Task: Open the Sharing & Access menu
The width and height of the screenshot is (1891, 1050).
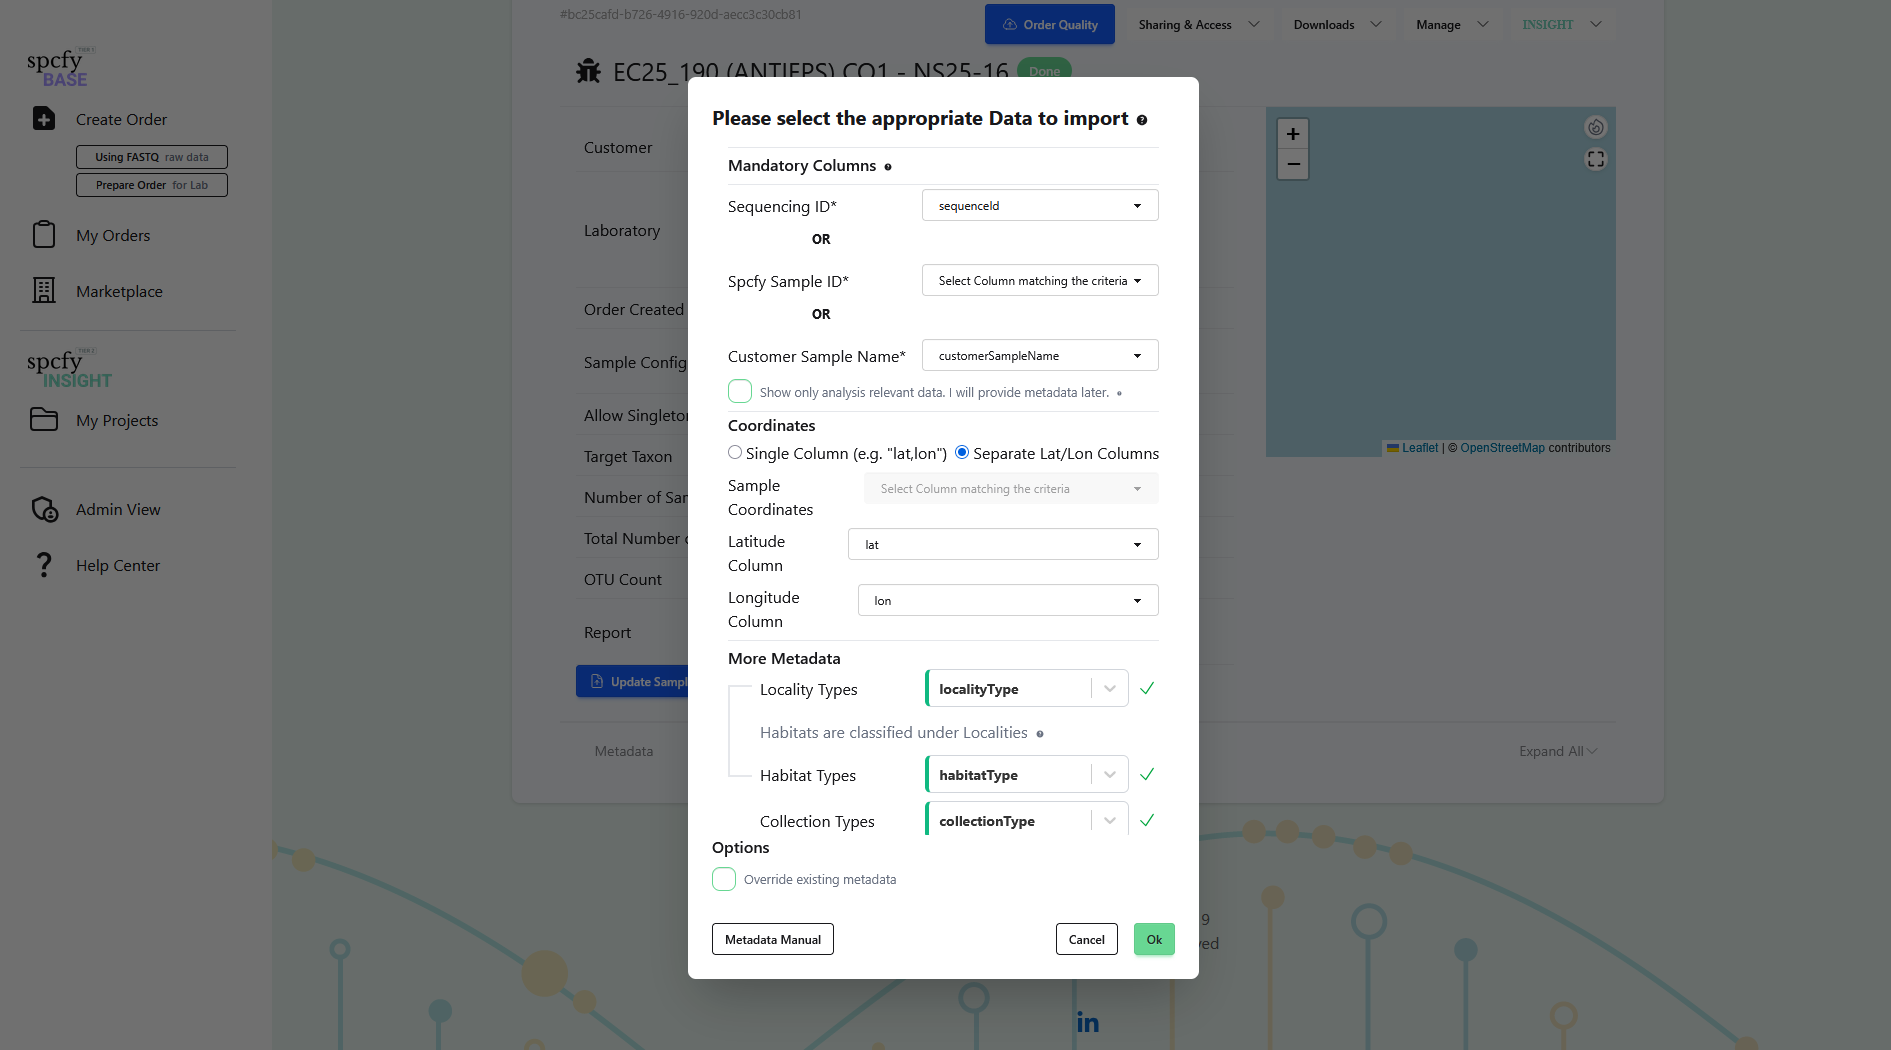Action: (x=1198, y=24)
